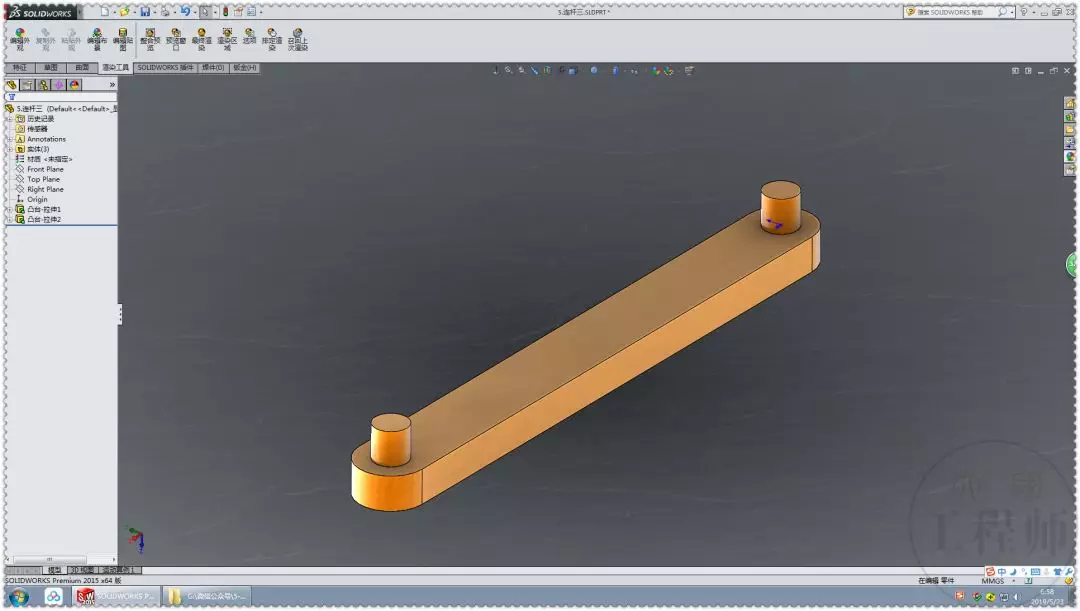Click the New document icon
Image resolution: width=1080 pixels, height=611 pixels.
(x=104, y=12)
